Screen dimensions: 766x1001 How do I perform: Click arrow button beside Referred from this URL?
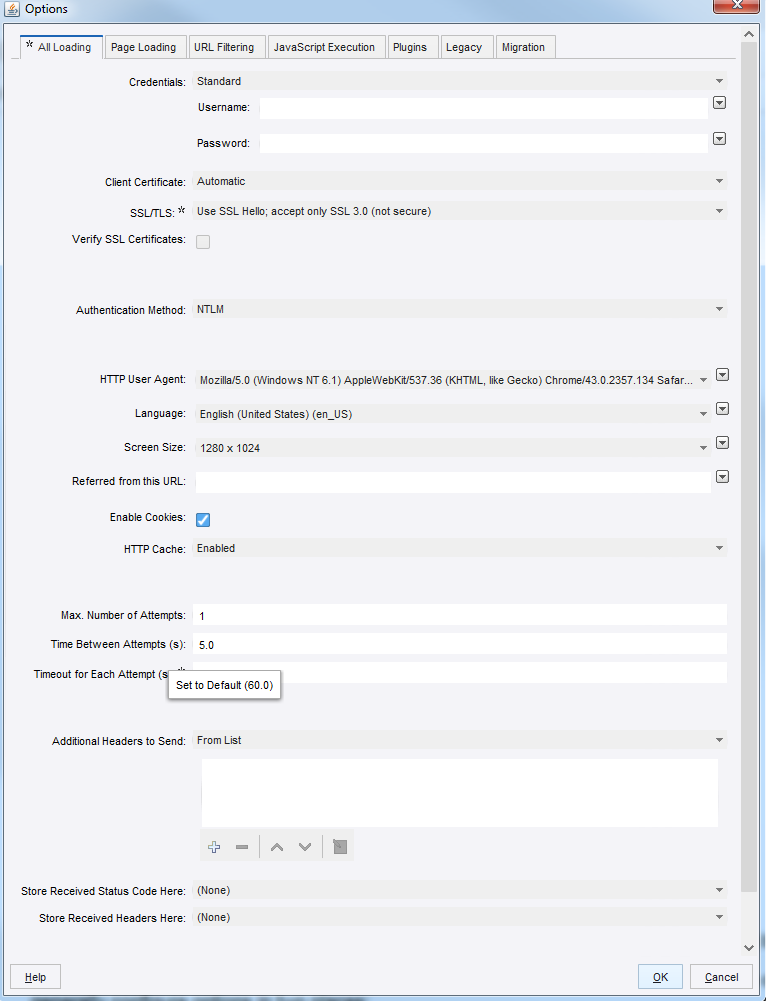pyautogui.click(x=722, y=477)
